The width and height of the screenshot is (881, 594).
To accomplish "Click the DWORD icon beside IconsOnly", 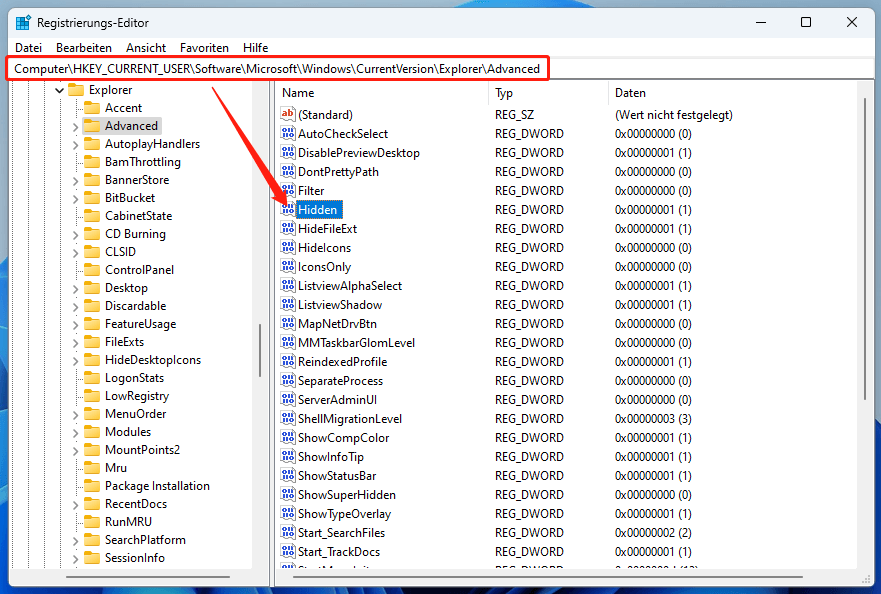I will pyautogui.click(x=288, y=266).
